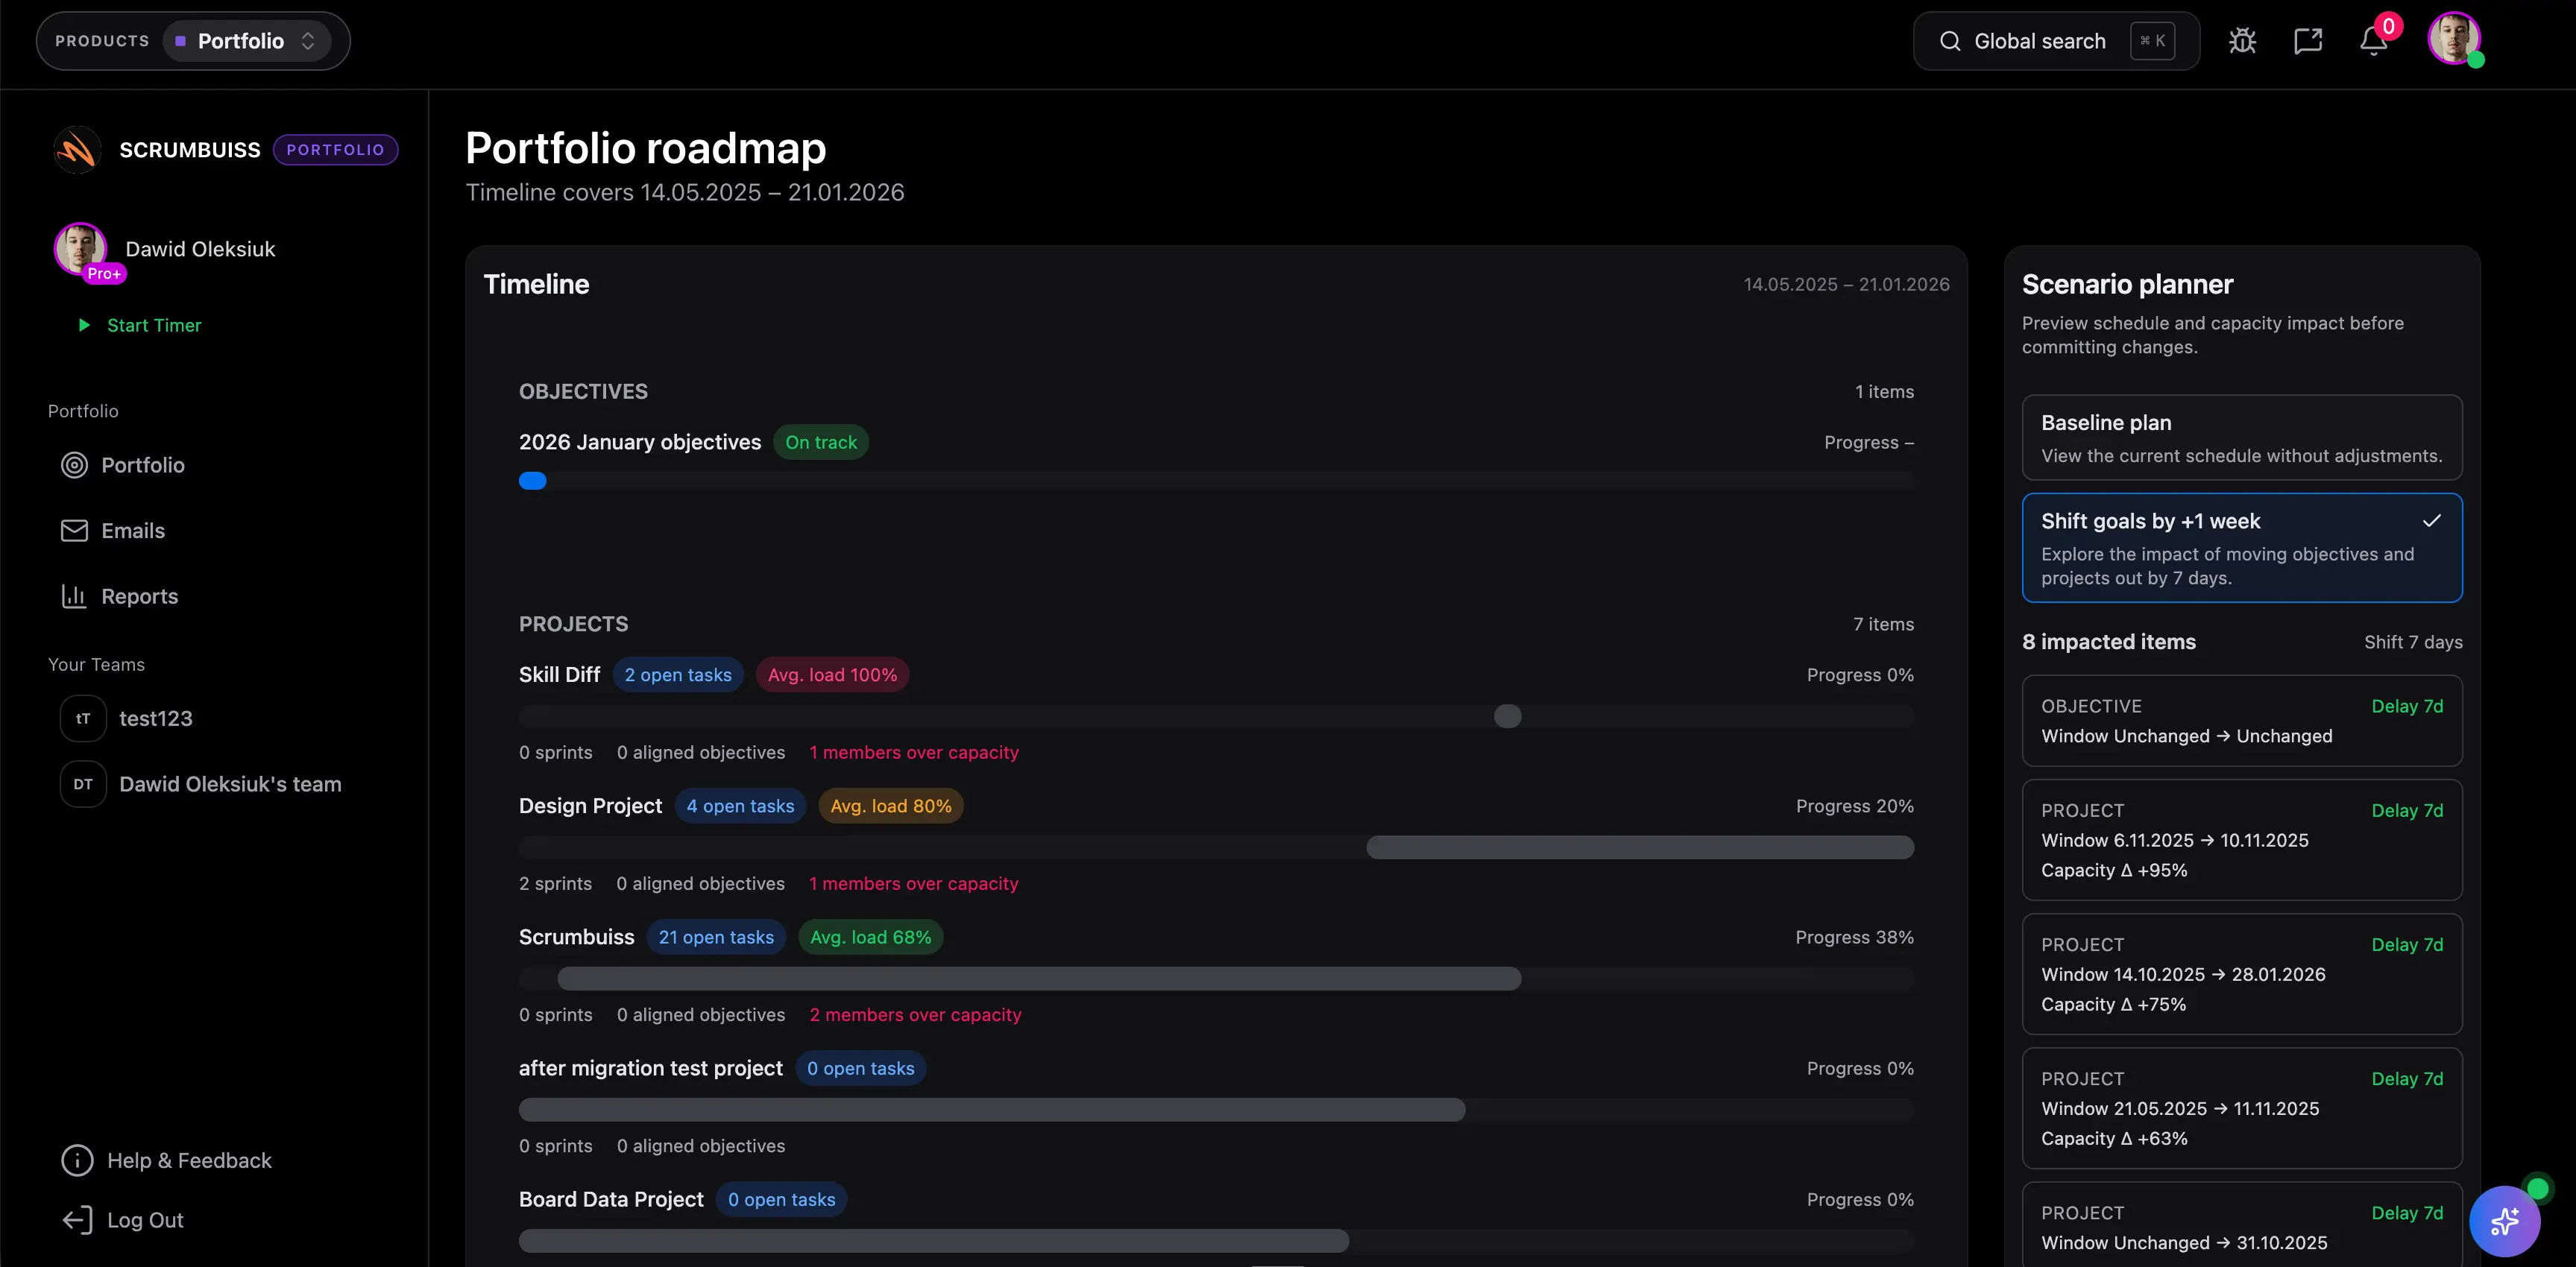
Task: Open the Products Portfolio switcher
Action: (x=247, y=41)
